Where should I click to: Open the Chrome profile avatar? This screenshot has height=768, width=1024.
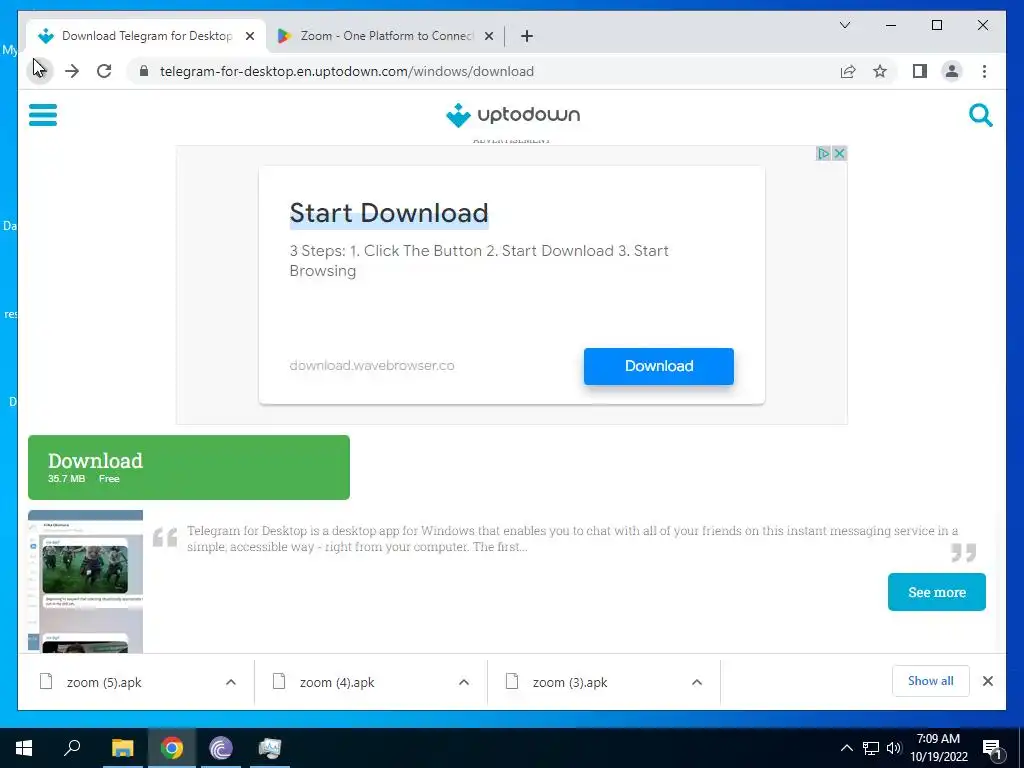(x=952, y=71)
